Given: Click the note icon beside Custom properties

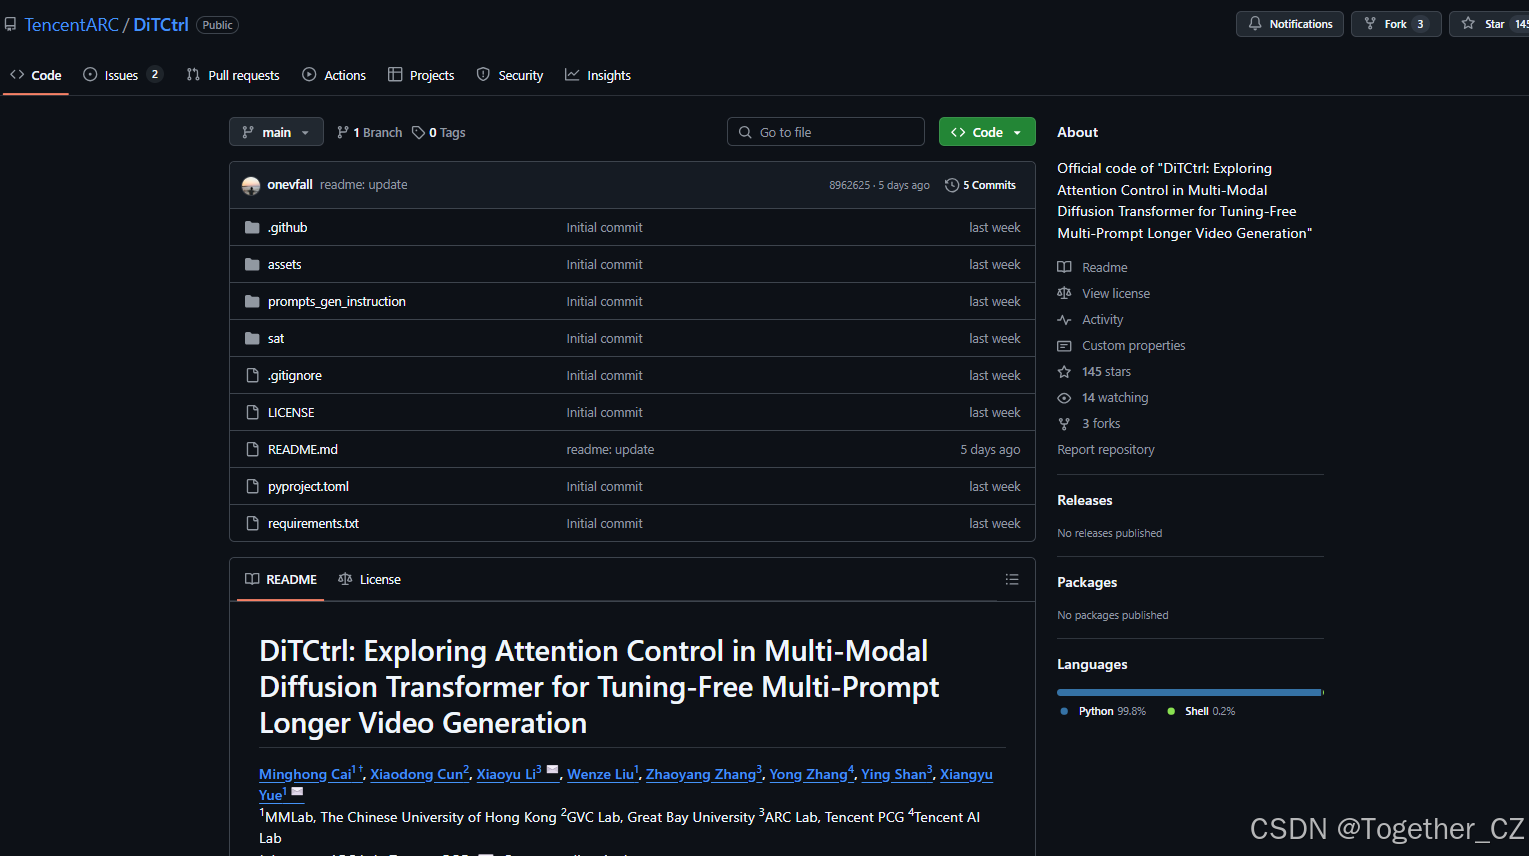Looking at the screenshot, I should click(1064, 345).
